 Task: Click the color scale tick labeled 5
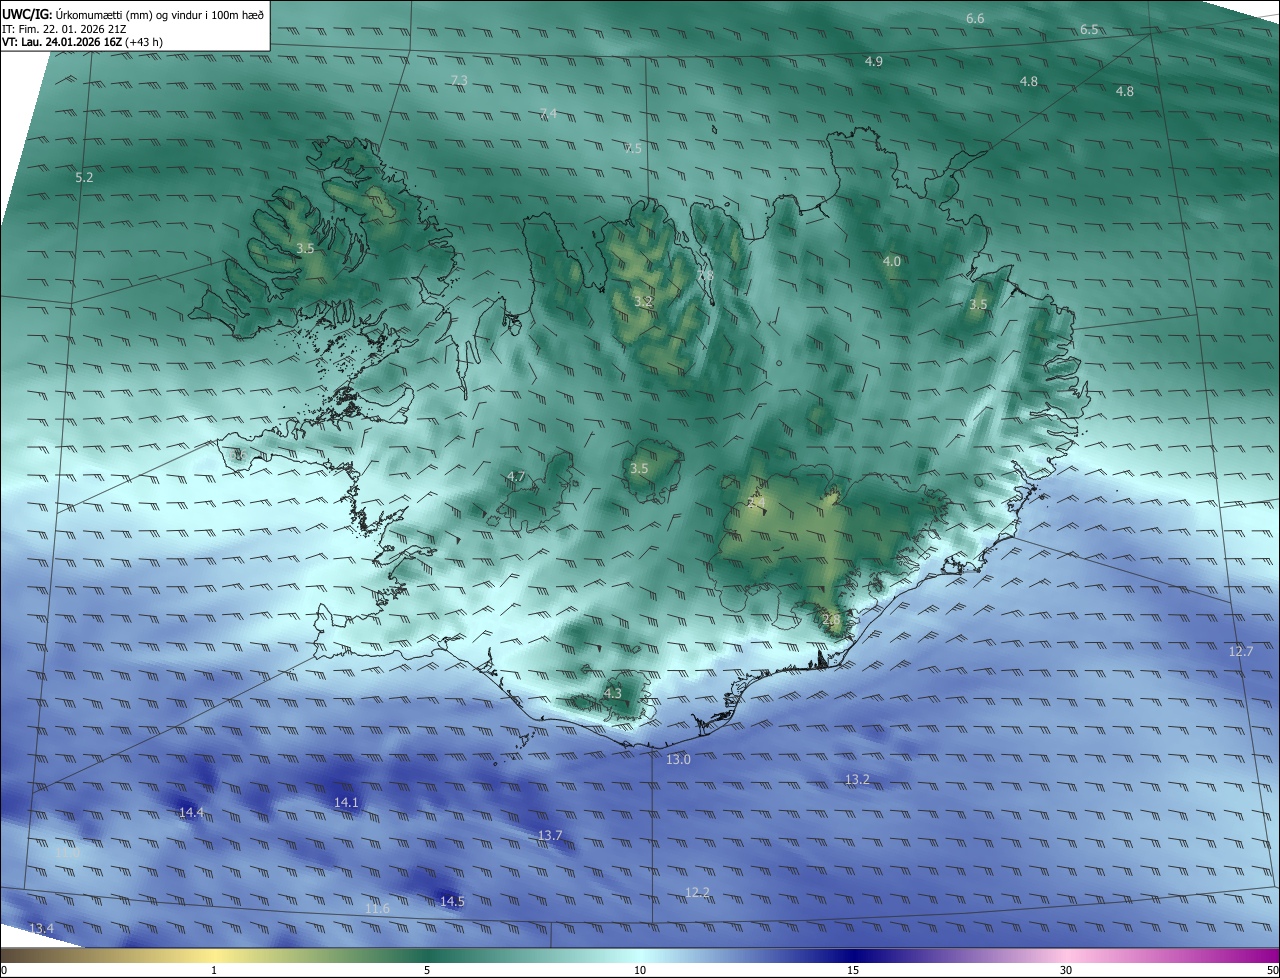[x=427, y=970]
